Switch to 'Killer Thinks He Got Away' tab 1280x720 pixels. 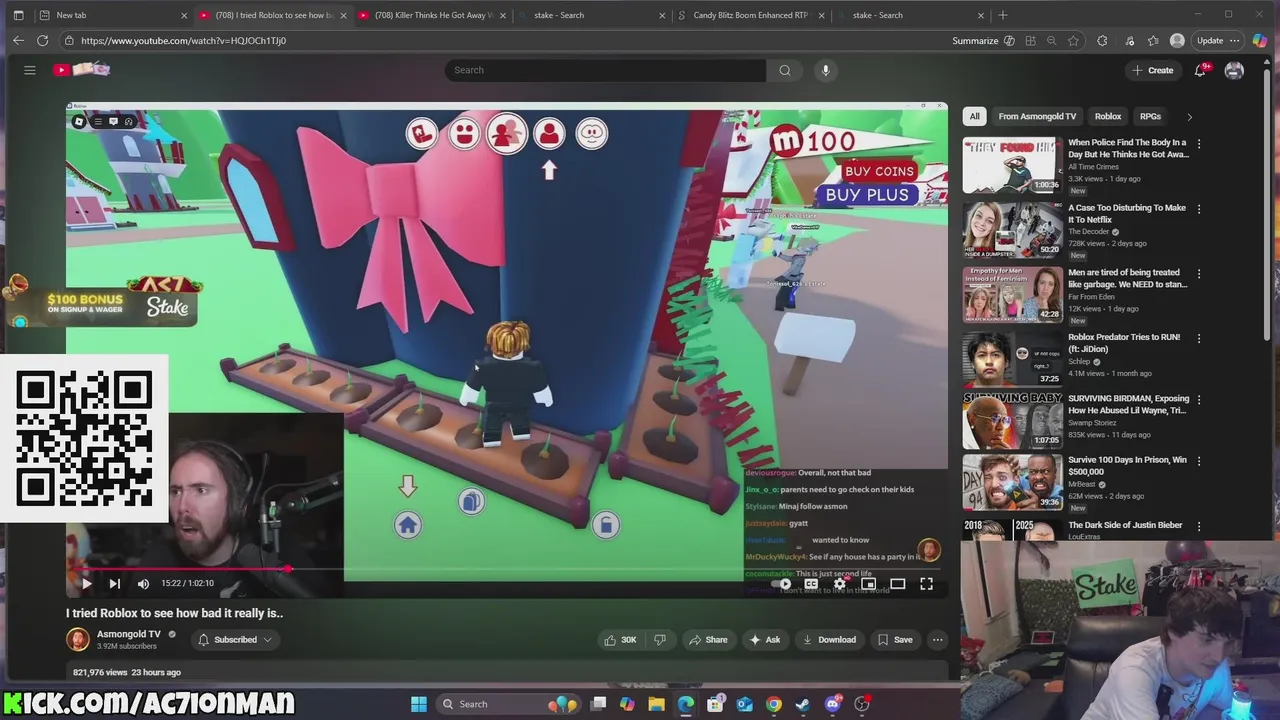click(433, 15)
